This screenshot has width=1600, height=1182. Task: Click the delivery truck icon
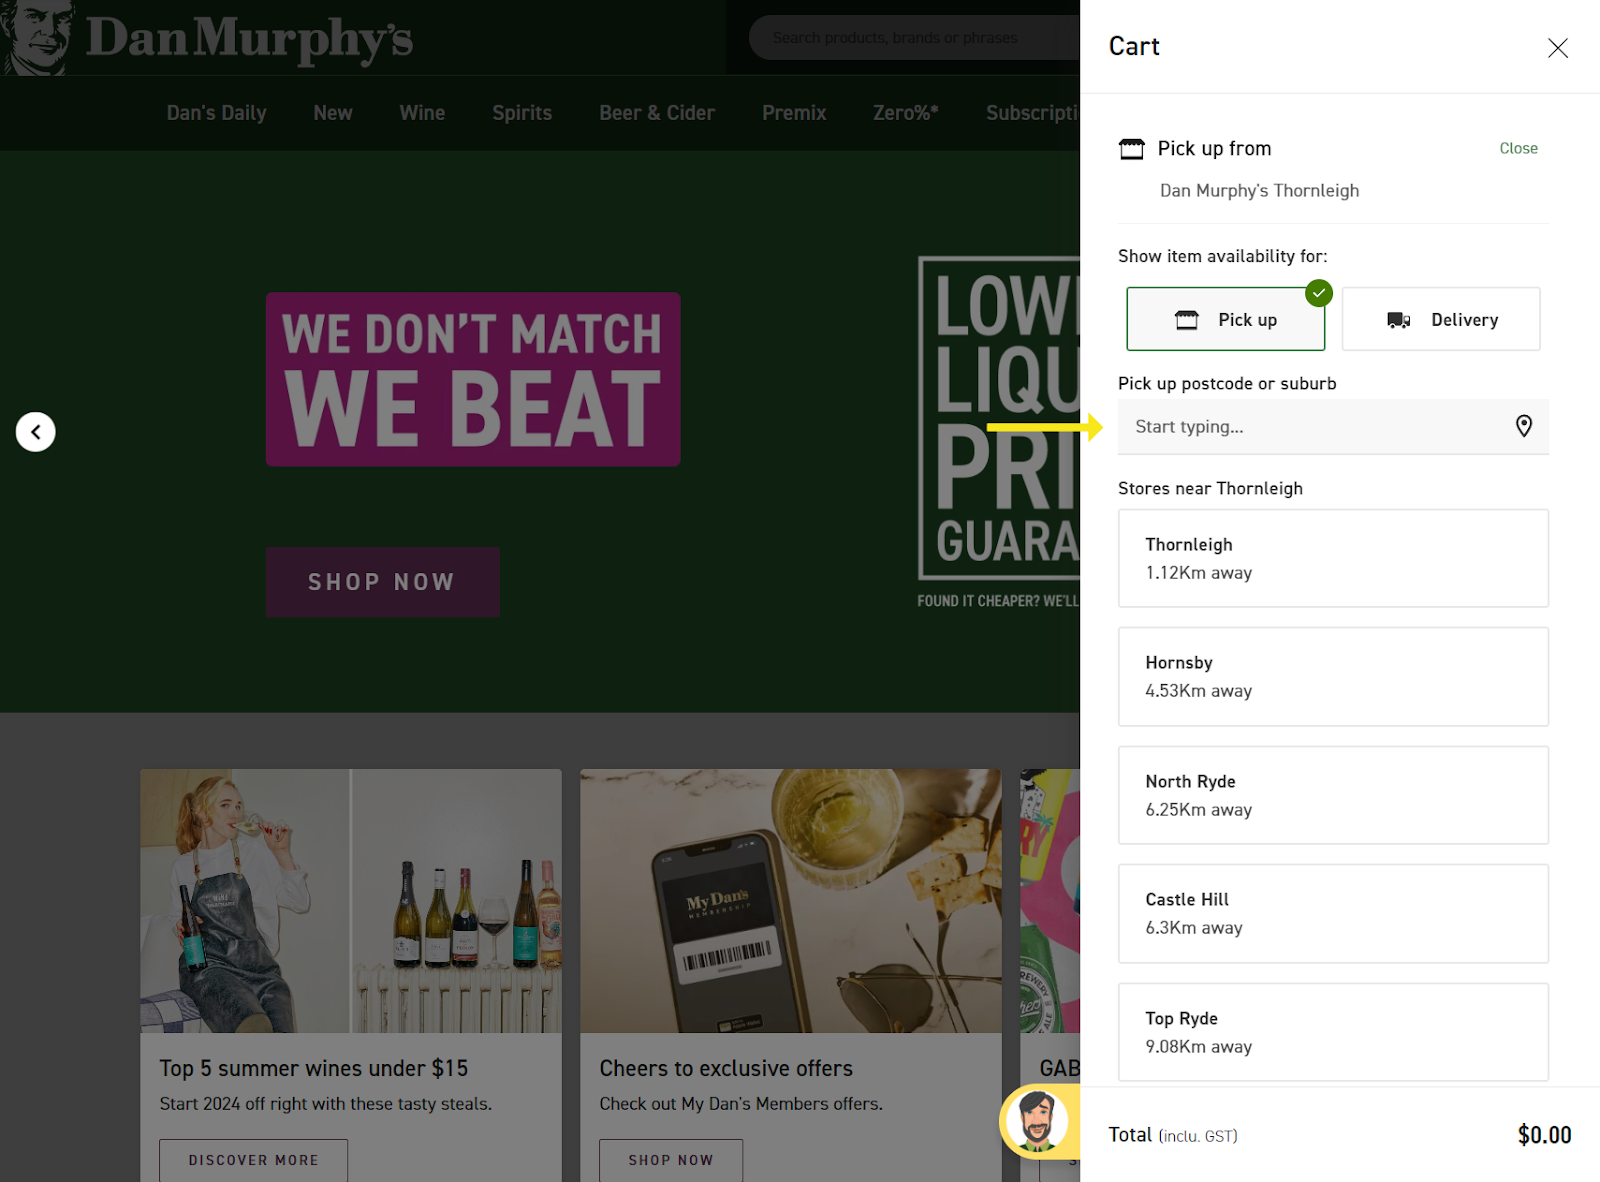(1398, 320)
